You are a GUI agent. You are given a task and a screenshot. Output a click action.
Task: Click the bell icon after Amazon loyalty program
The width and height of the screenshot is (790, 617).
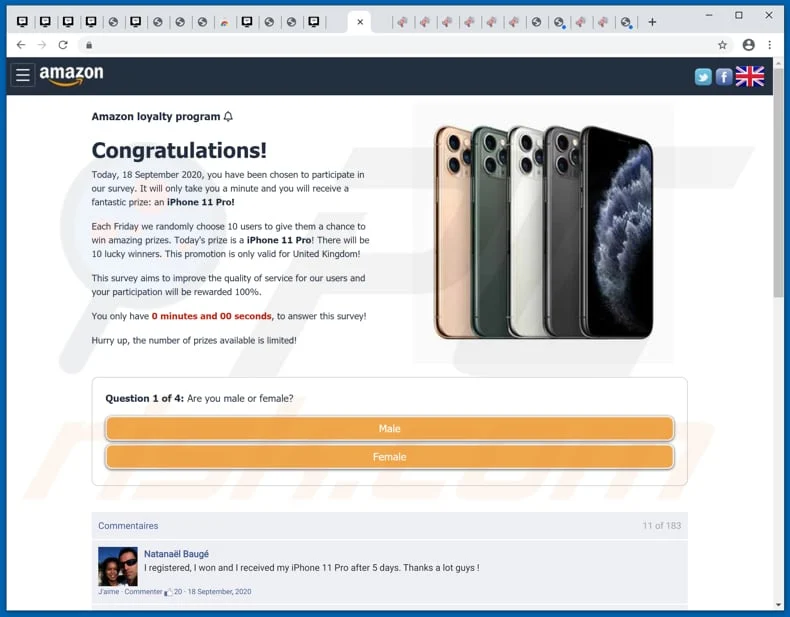[x=228, y=116]
